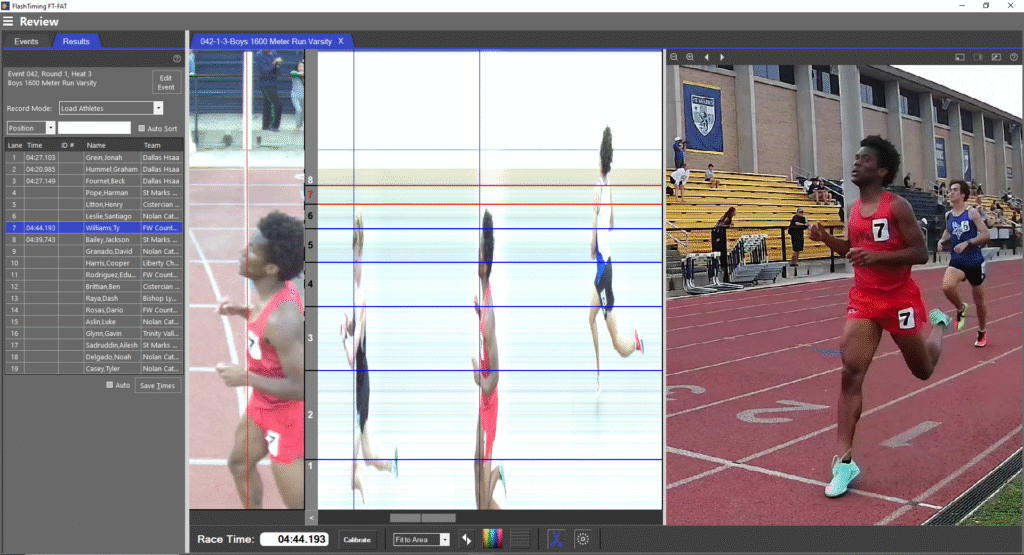
Task: Select row Granado, David
Action: pyautogui.click(x=93, y=251)
